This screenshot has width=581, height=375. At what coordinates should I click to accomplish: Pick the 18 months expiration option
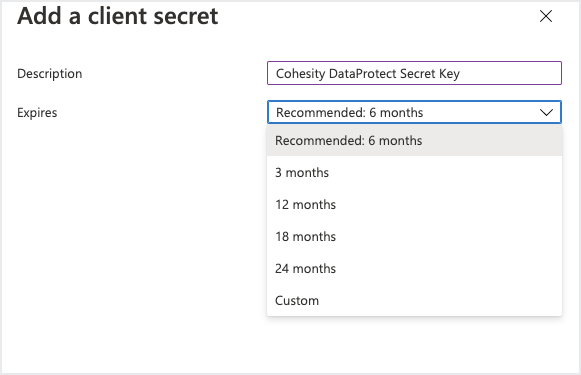[414, 236]
